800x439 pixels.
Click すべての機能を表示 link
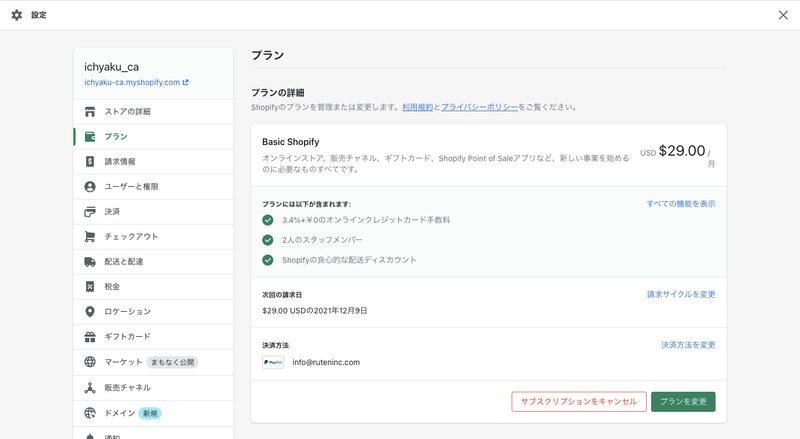point(681,204)
